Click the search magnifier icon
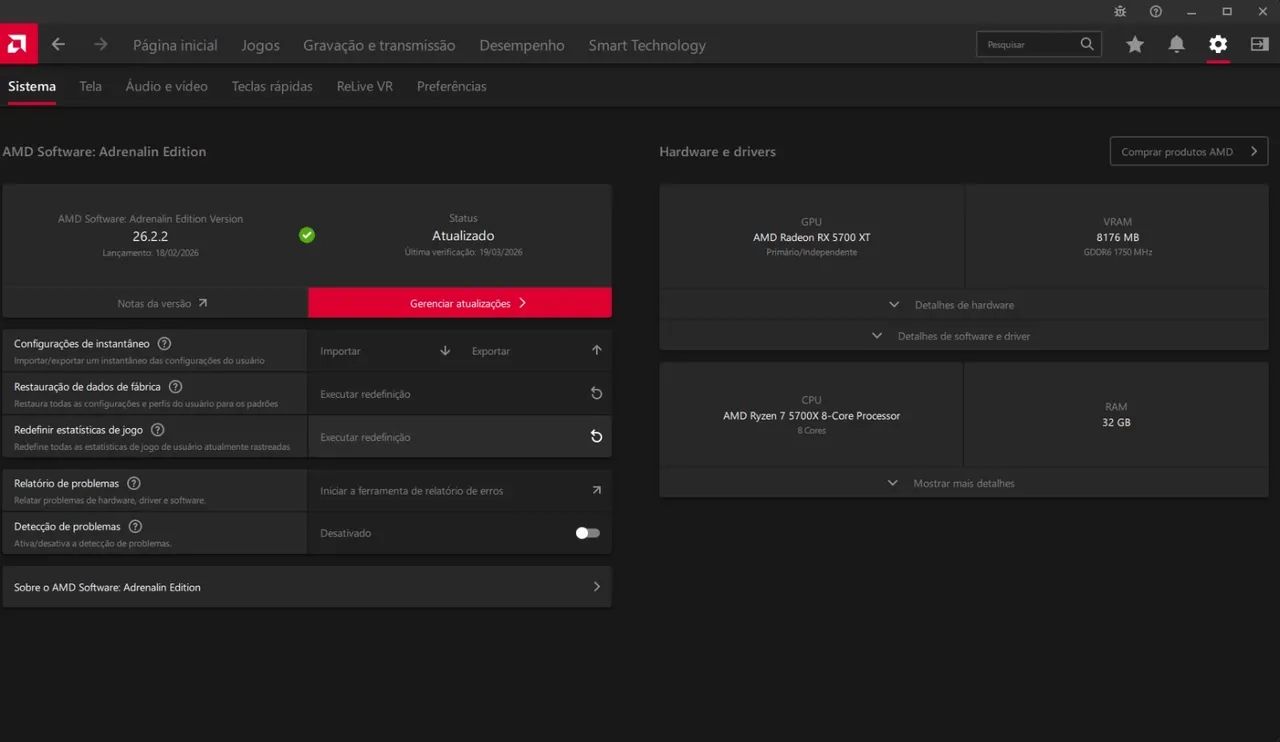This screenshot has width=1280, height=742. [x=1087, y=44]
